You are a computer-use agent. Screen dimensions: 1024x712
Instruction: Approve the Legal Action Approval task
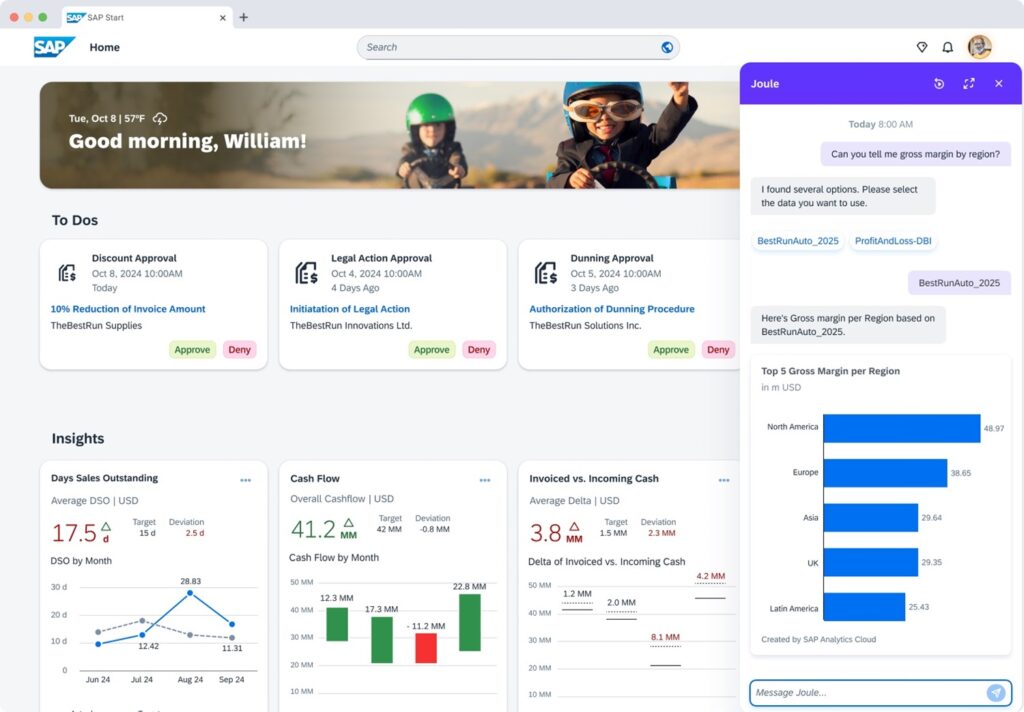point(432,349)
